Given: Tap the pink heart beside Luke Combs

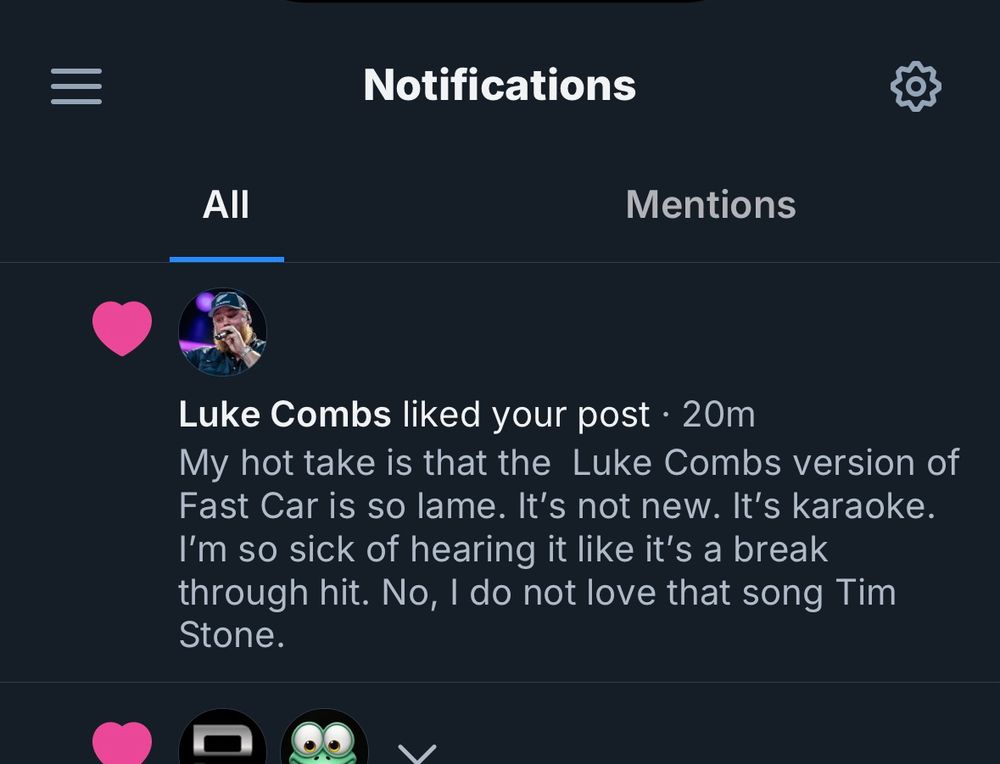Looking at the screenshot, I should click(122, 328).
